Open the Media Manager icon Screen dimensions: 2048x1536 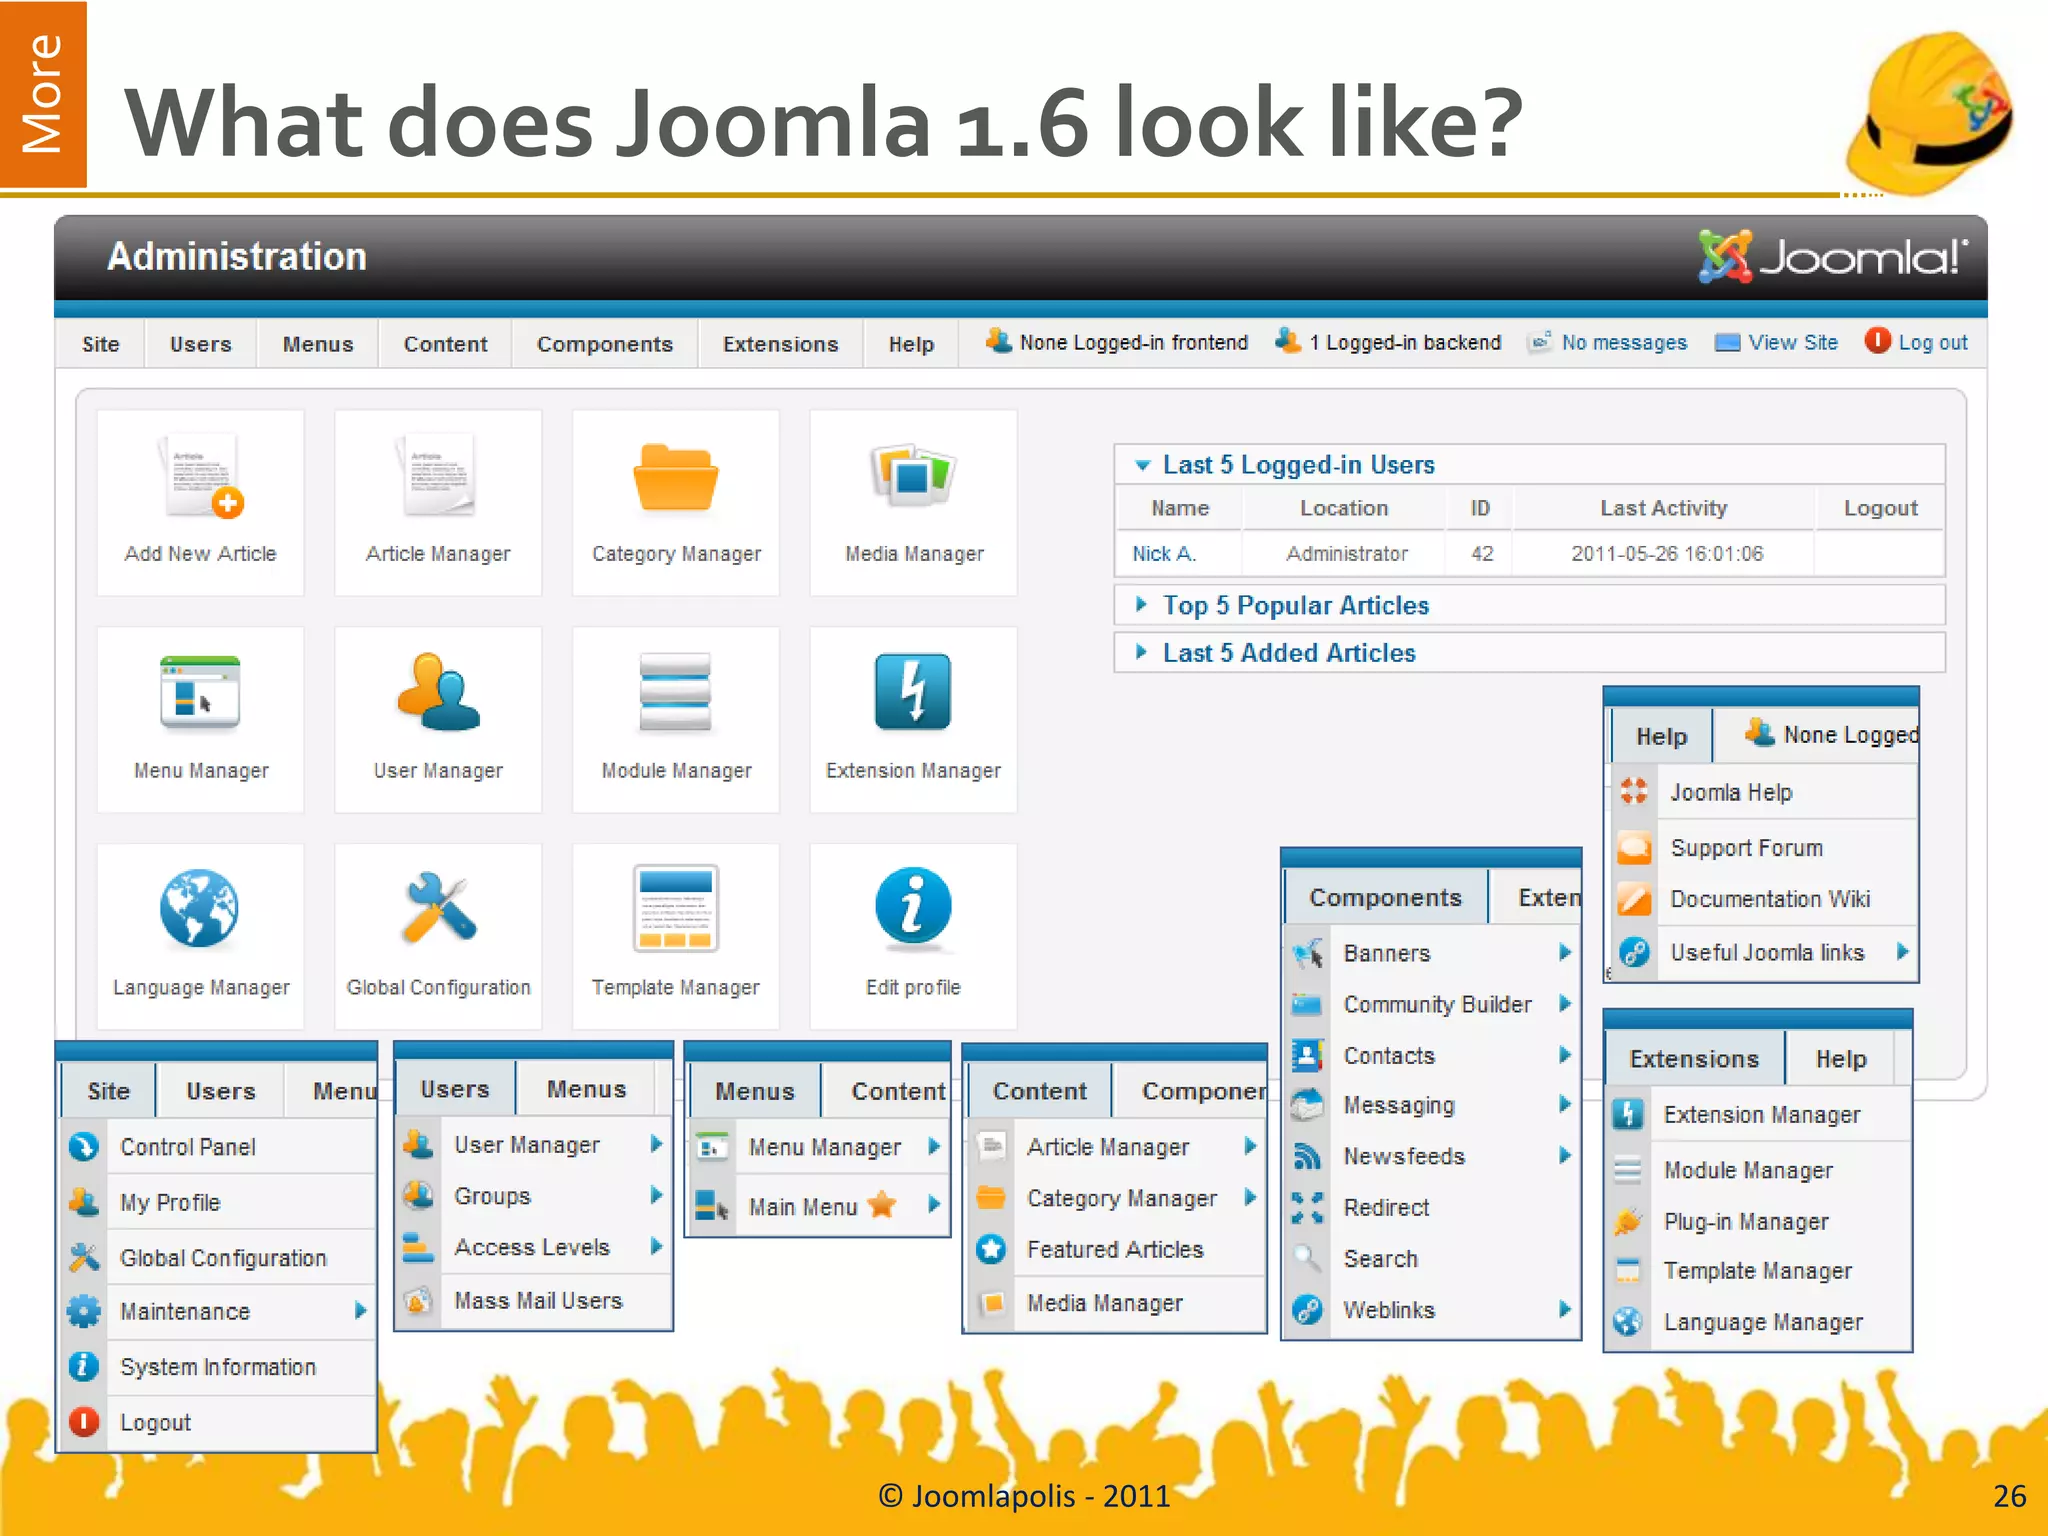(x=913, y=475)
